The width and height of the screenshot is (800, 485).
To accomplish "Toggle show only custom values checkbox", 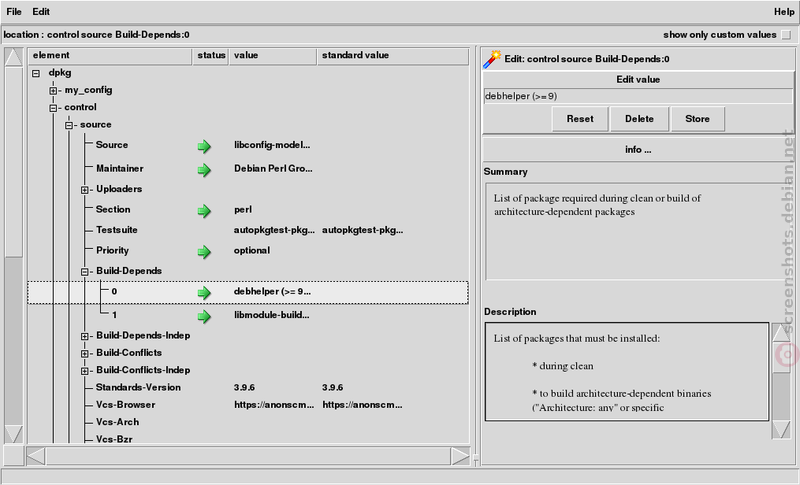I will (x=786, y=35).
